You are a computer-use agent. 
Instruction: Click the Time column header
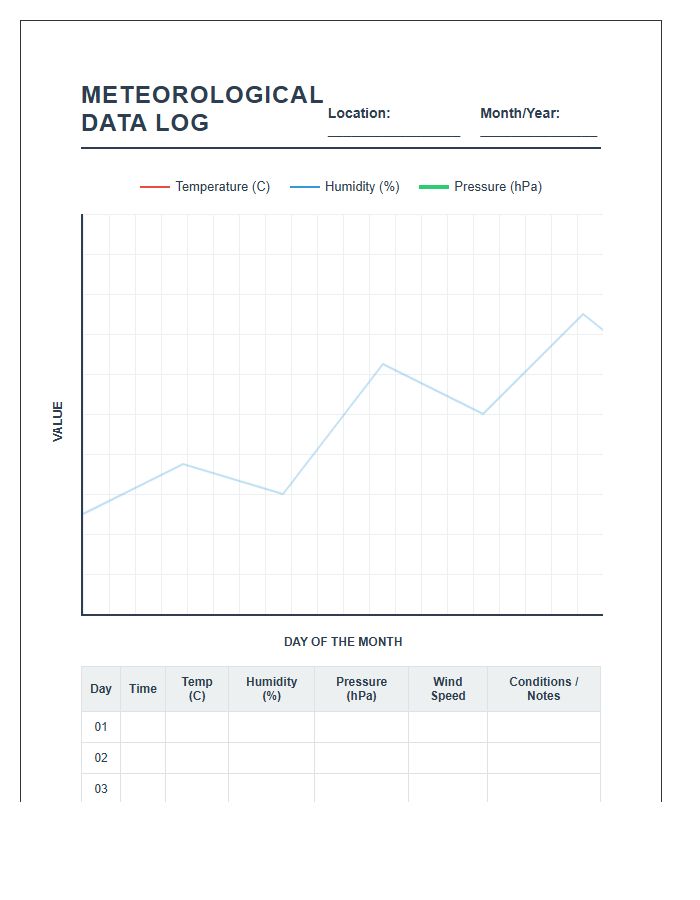[143, 689]
